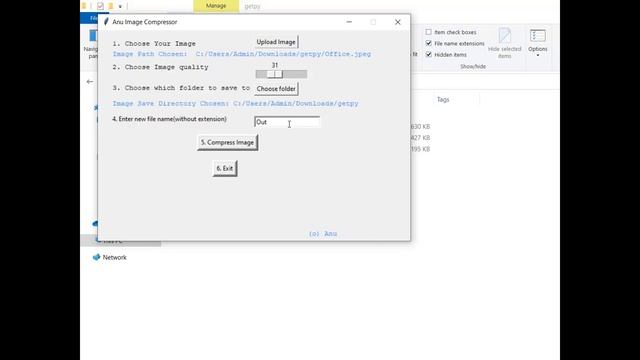Screen dimensions: 640x360
Task: Toggle Item check boxes in File Explorer
Action: 429,32
